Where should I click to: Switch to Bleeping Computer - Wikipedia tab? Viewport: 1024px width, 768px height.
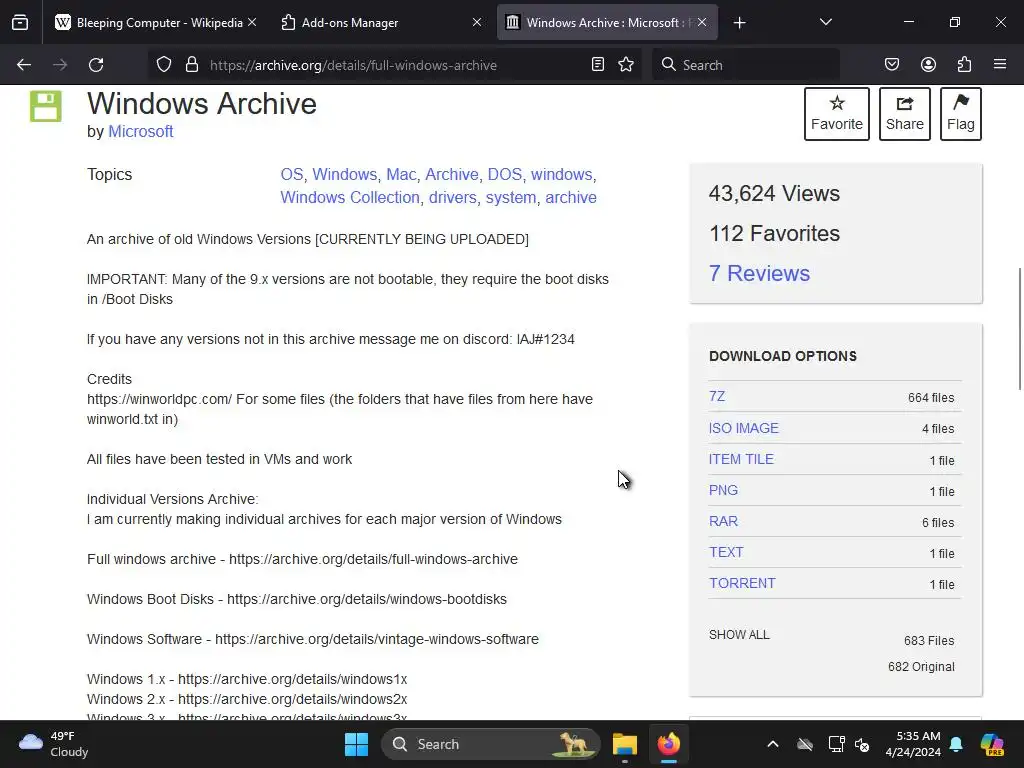(157, 22)
